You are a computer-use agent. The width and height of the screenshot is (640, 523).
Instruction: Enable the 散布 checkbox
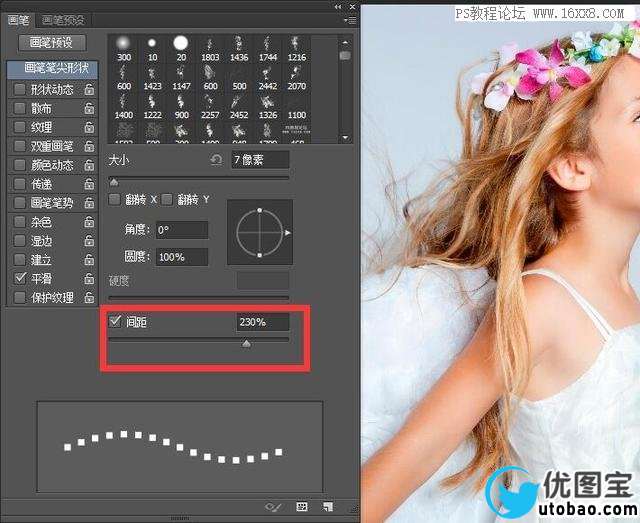tap(19, 108)
